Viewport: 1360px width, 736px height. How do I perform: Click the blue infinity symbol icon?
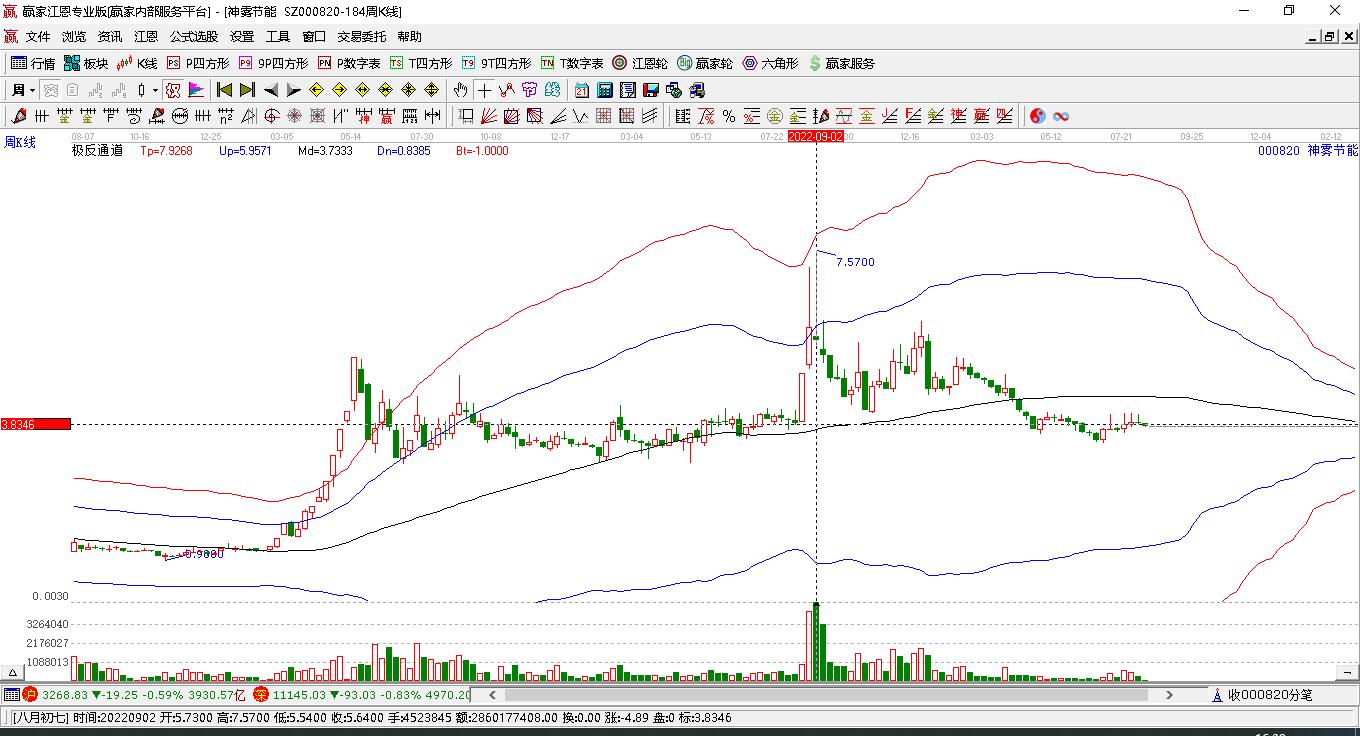[1061, 116]
